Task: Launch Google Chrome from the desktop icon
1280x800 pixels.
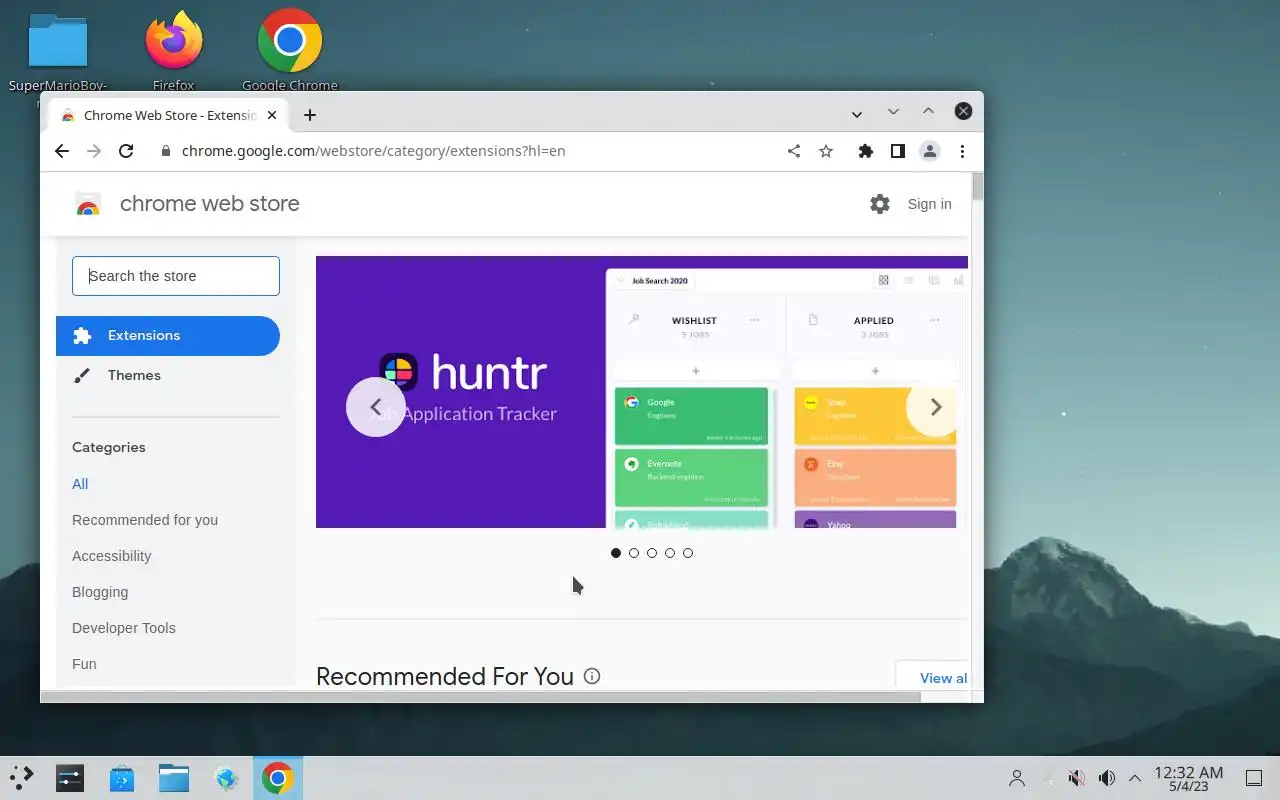Action: pyautogui.click(x=290, y=50)
